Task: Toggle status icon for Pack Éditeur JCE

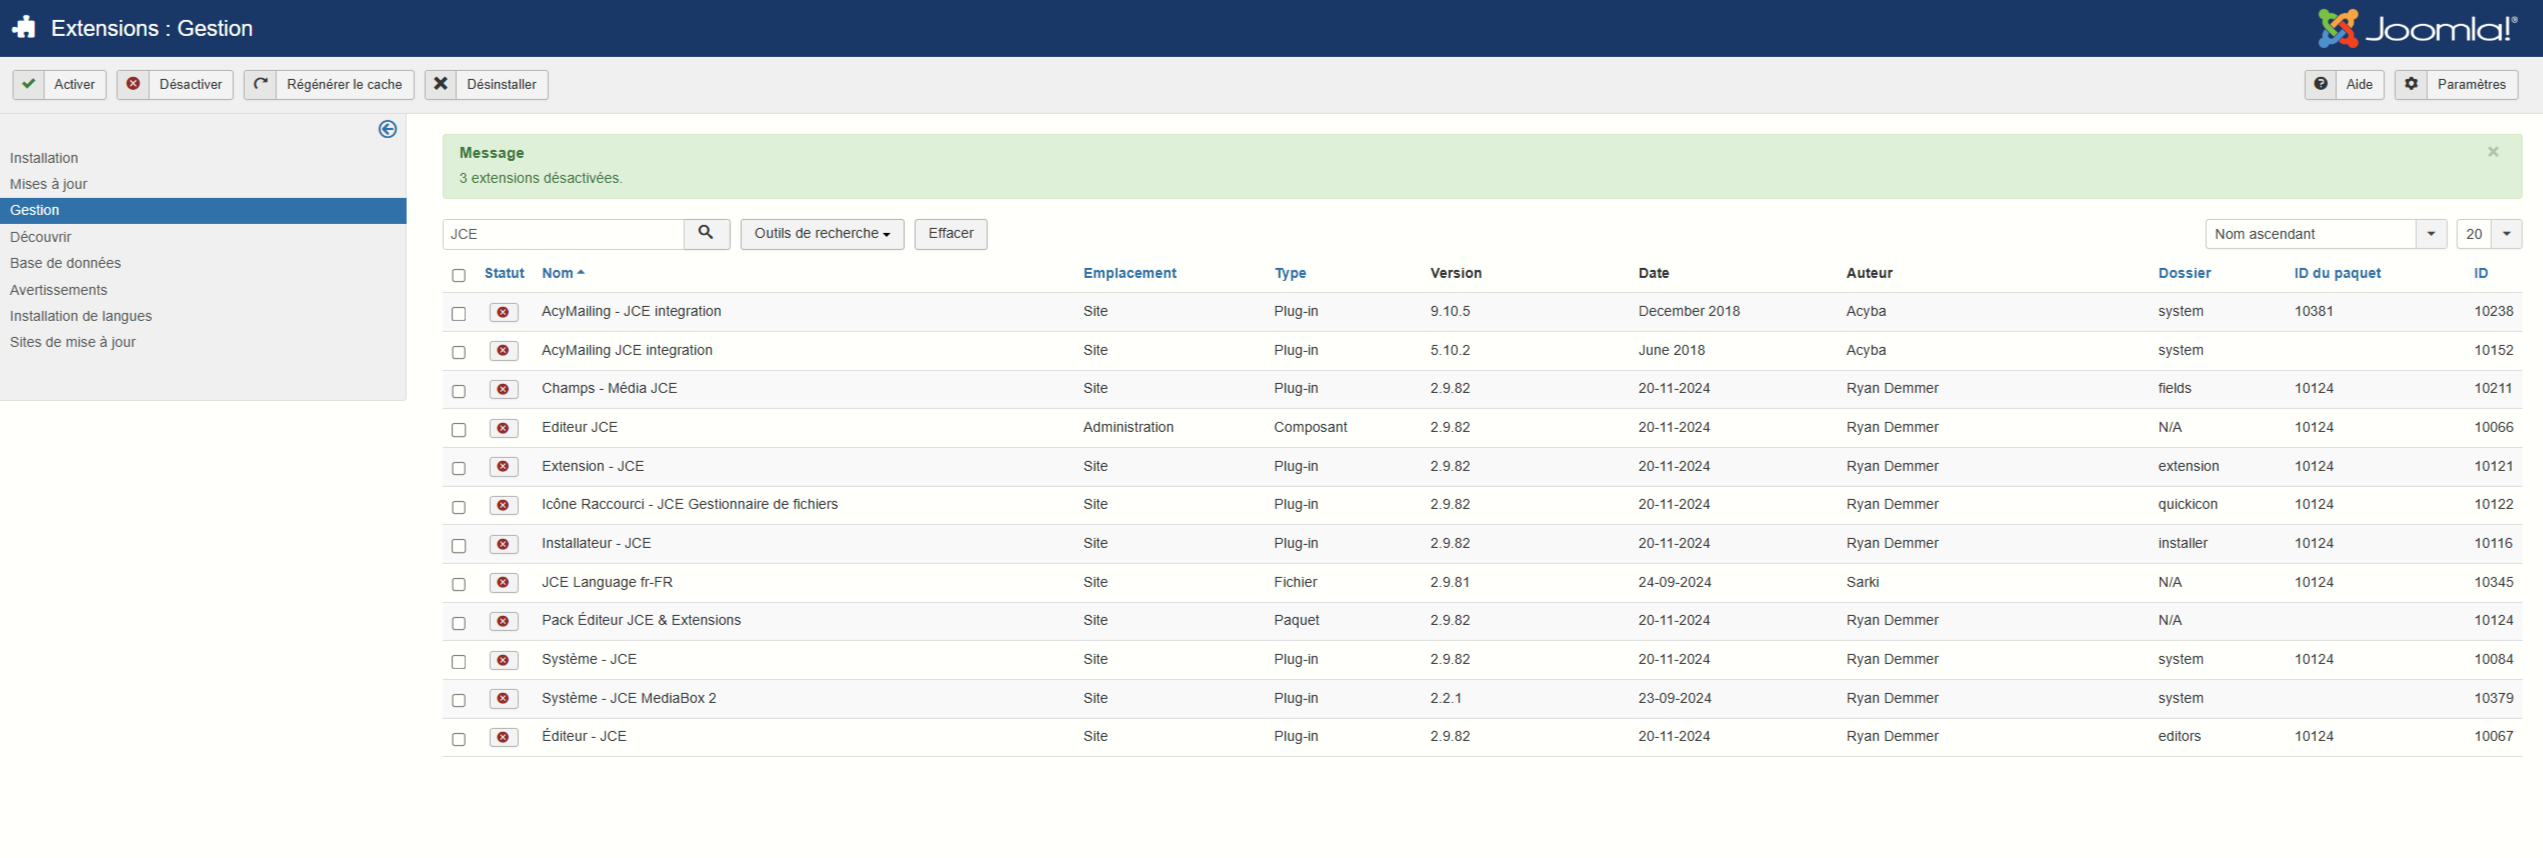Action: (504, 621)
